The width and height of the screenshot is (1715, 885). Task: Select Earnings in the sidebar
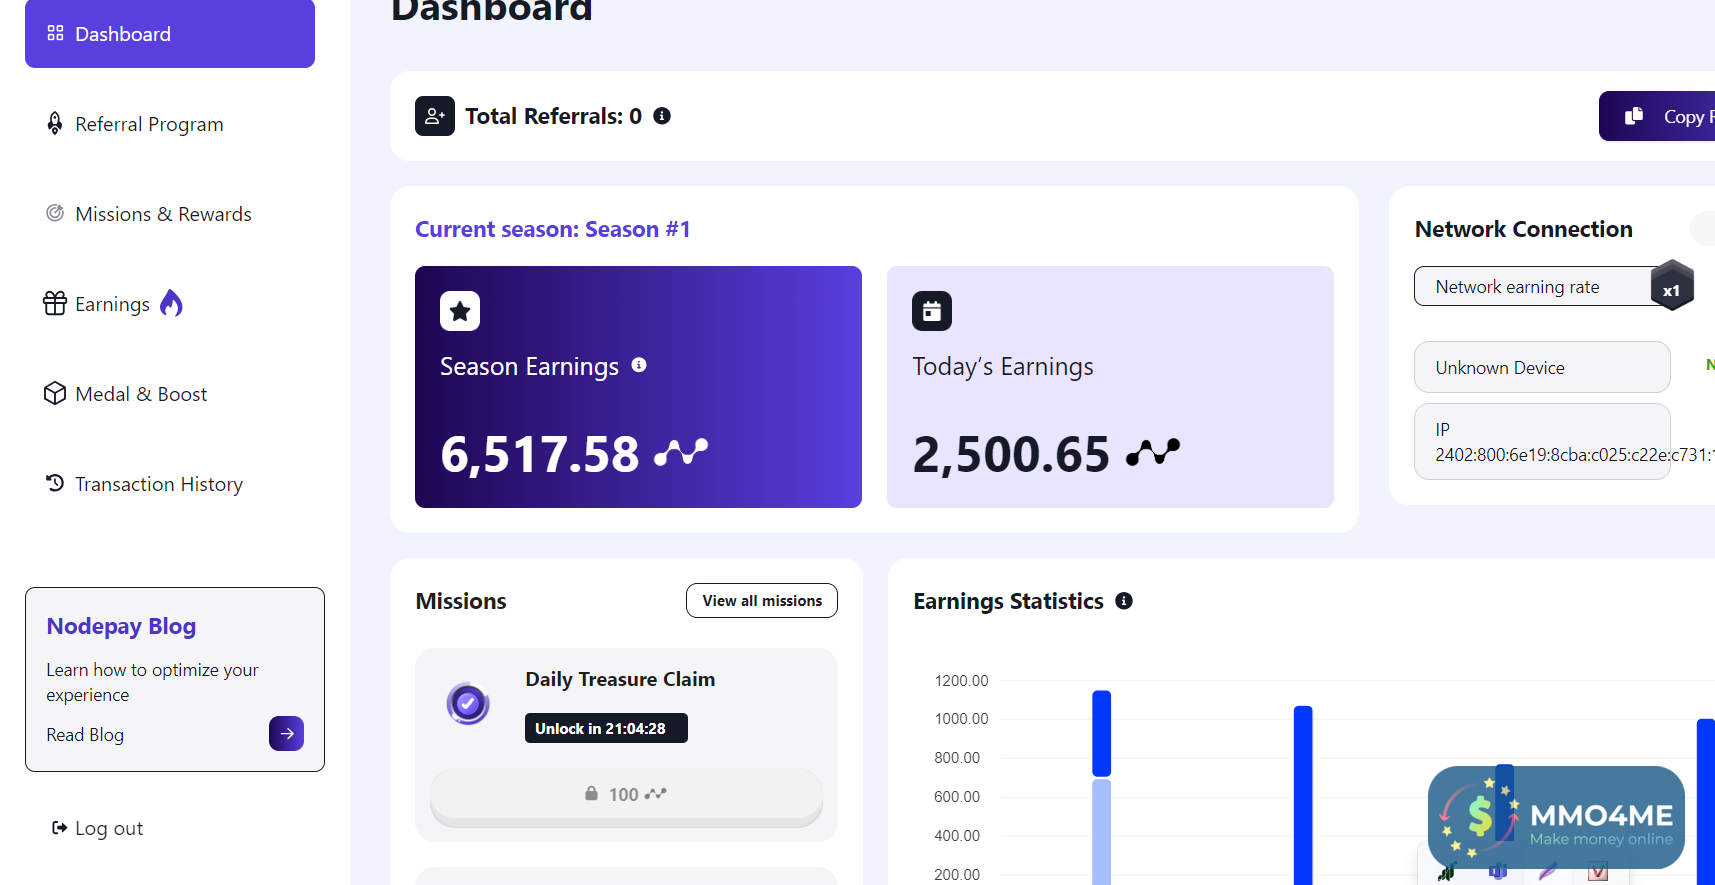coord(112,304)
